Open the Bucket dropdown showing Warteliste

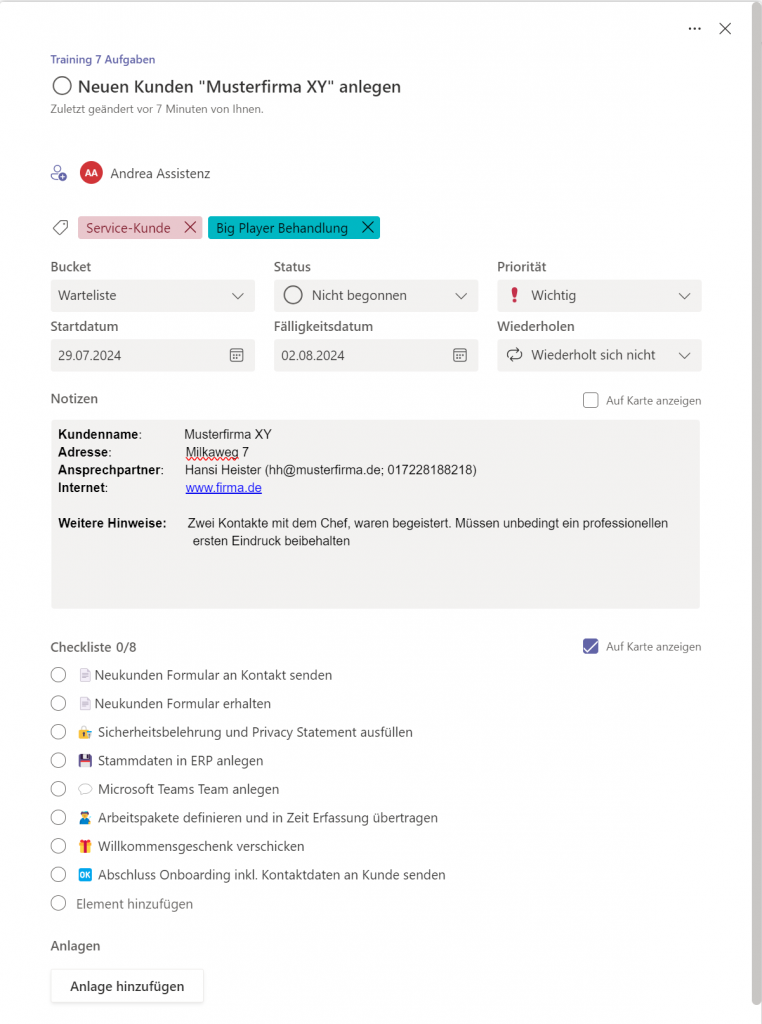click(150, 294)
